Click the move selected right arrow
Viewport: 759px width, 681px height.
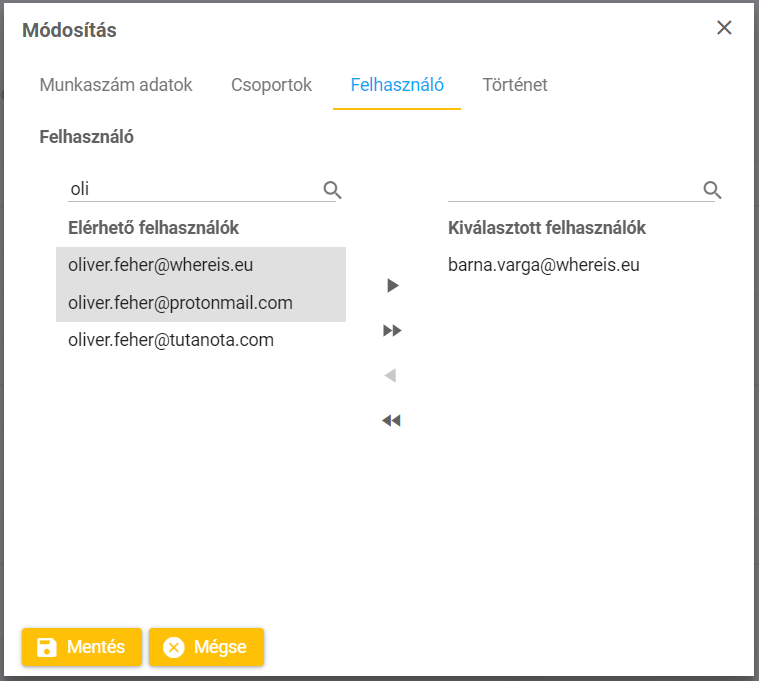click(x=392, y=286)
